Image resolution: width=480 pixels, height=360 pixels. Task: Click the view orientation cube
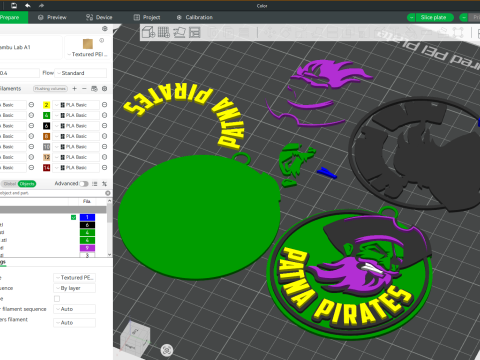(x=135, y=338)
